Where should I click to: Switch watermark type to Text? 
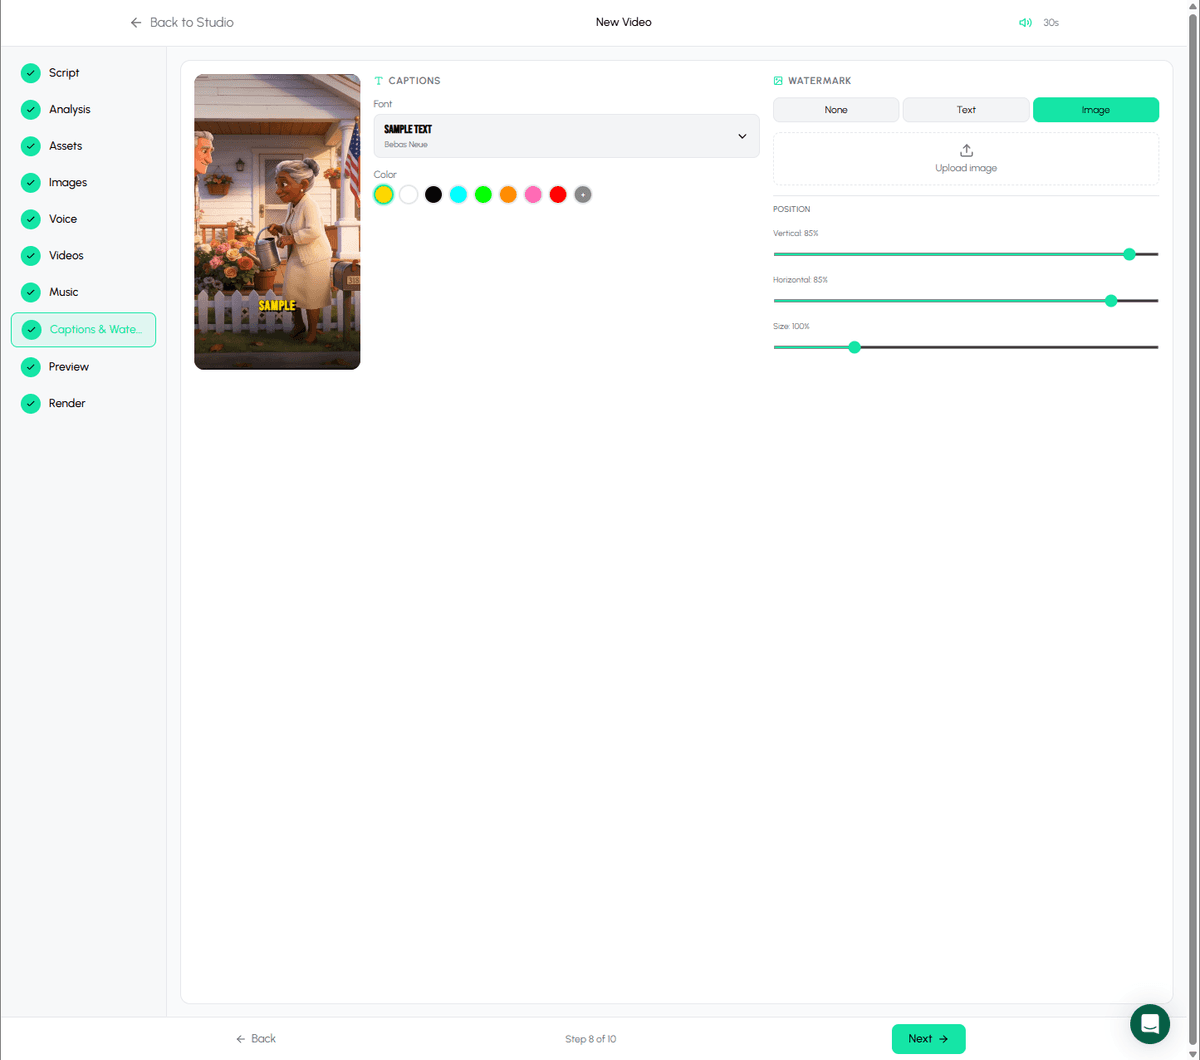(966, 110)
